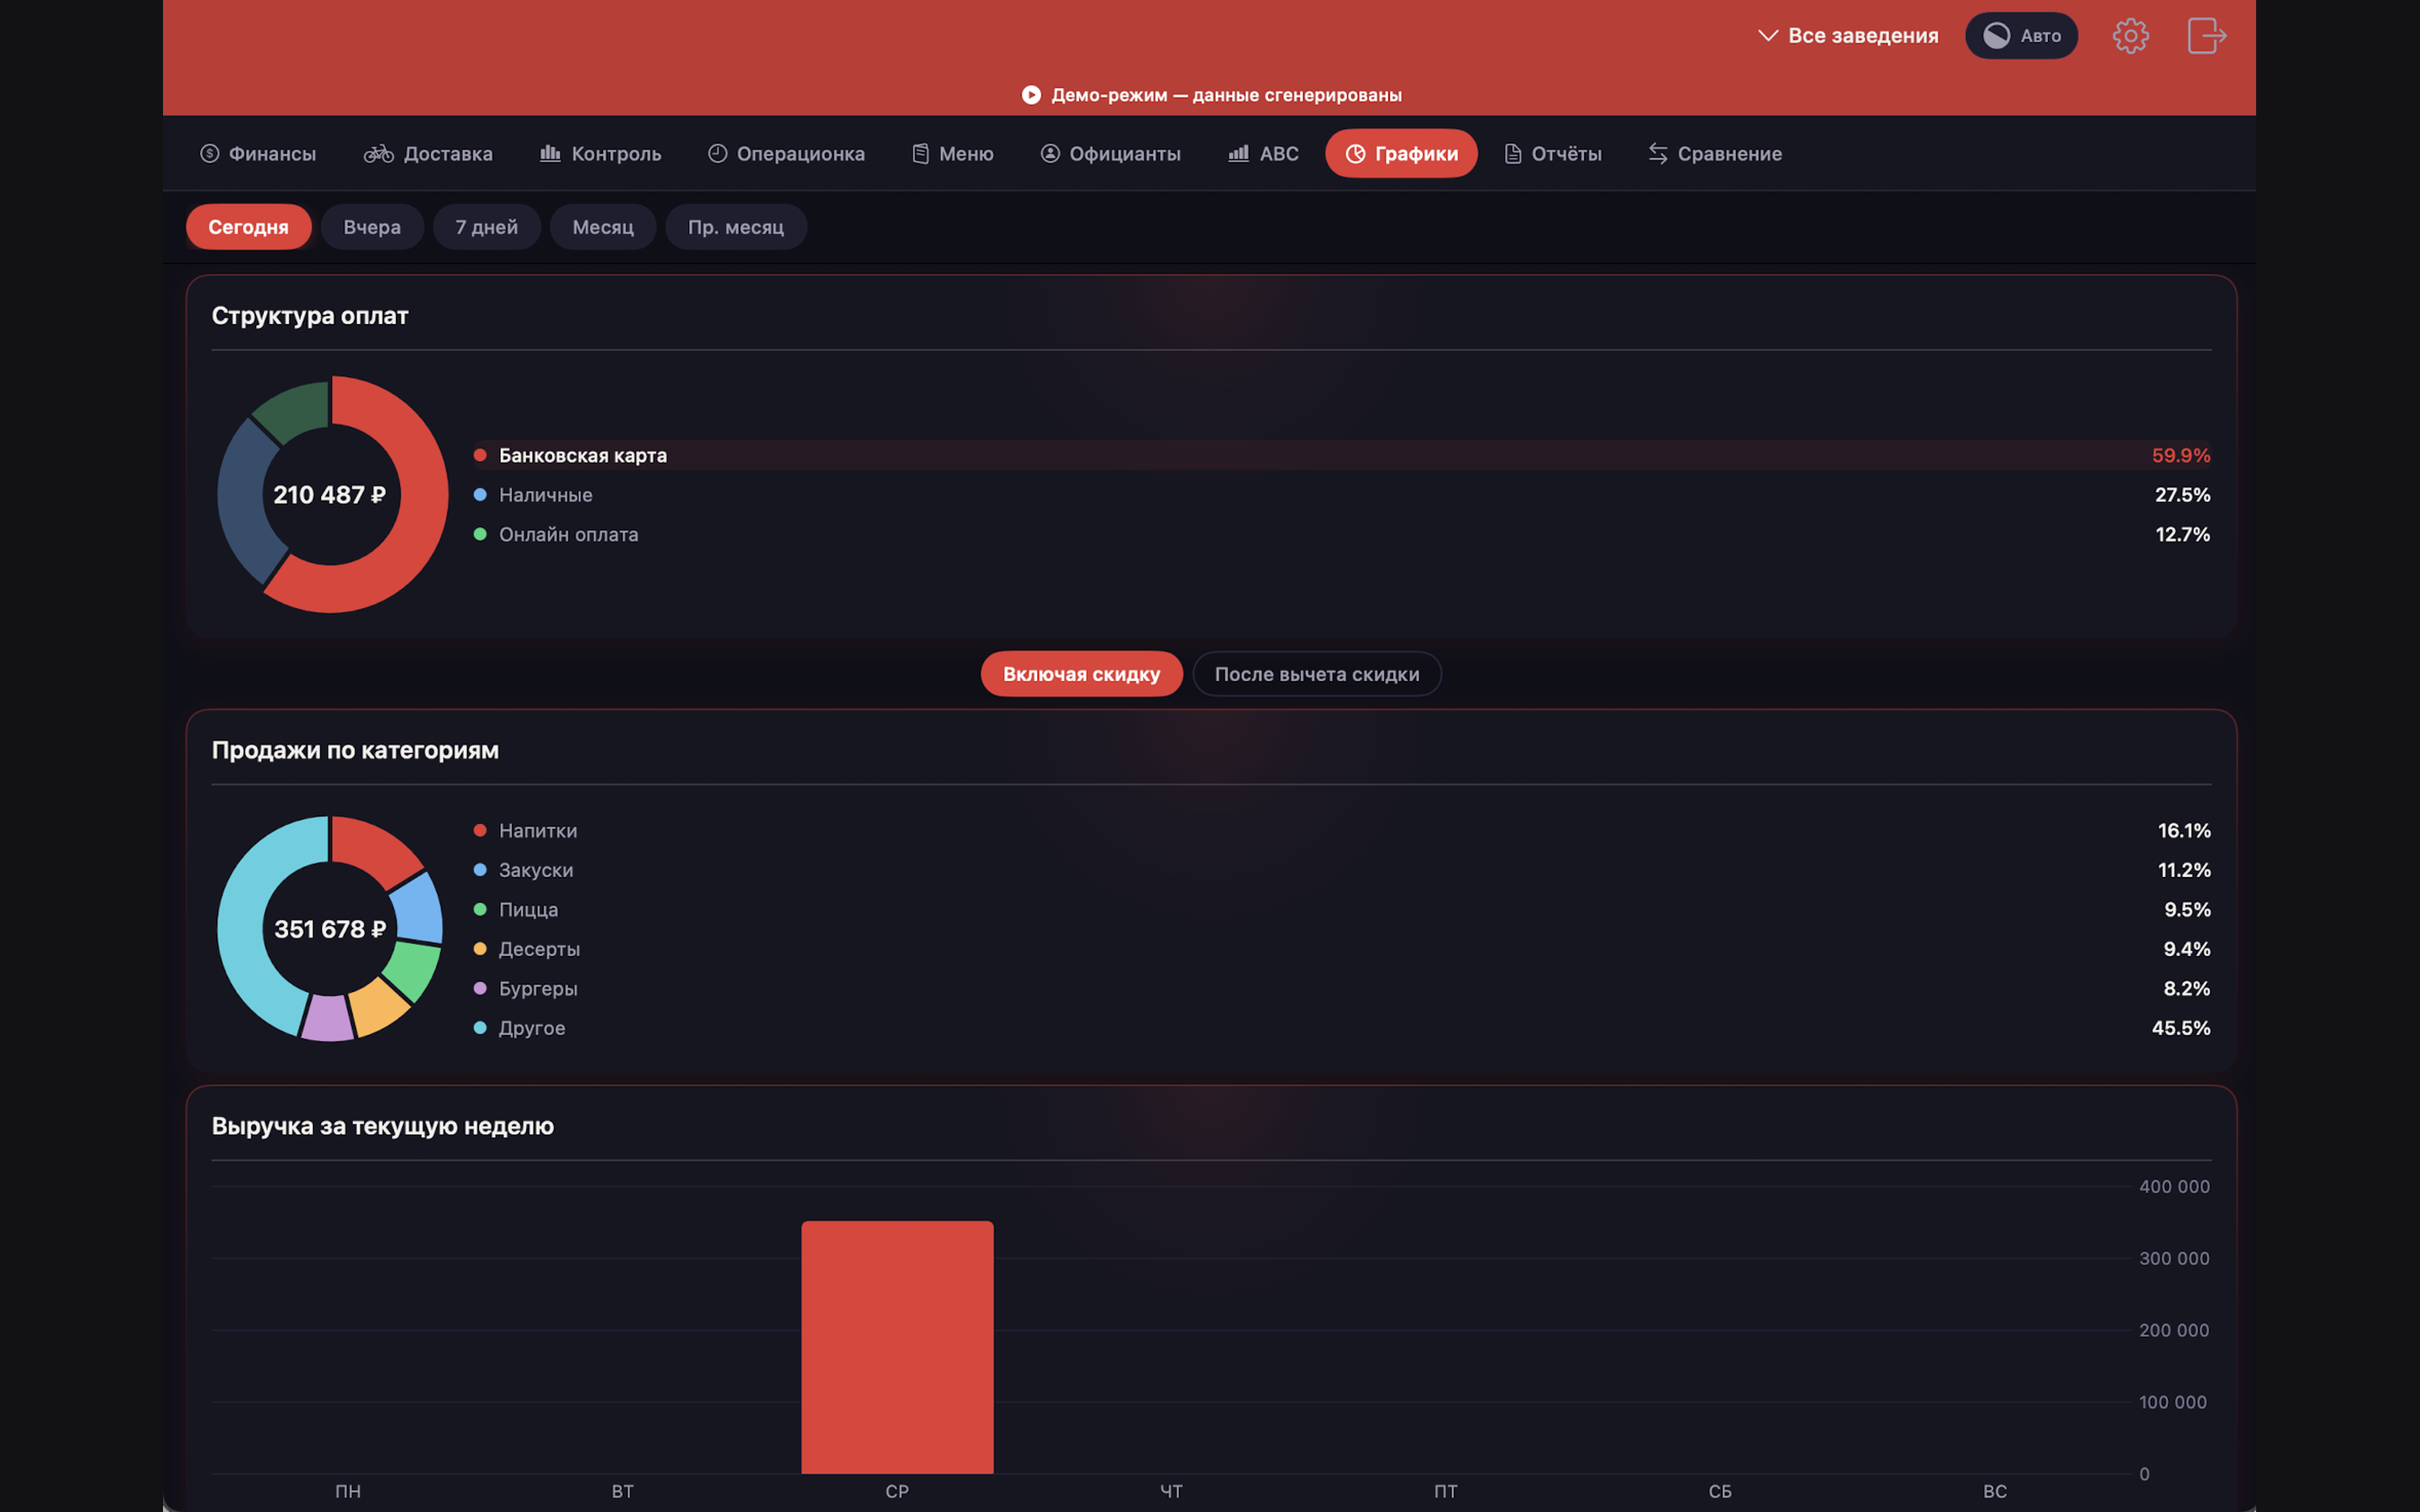
Task: Select the Сегодня period button
Action: 248,227
